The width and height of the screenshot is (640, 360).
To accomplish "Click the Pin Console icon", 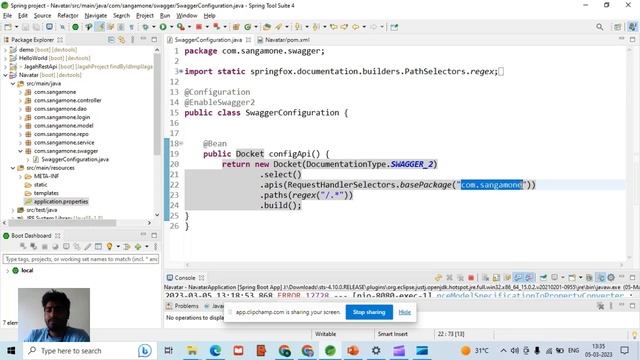I will [x=543, y=278].
